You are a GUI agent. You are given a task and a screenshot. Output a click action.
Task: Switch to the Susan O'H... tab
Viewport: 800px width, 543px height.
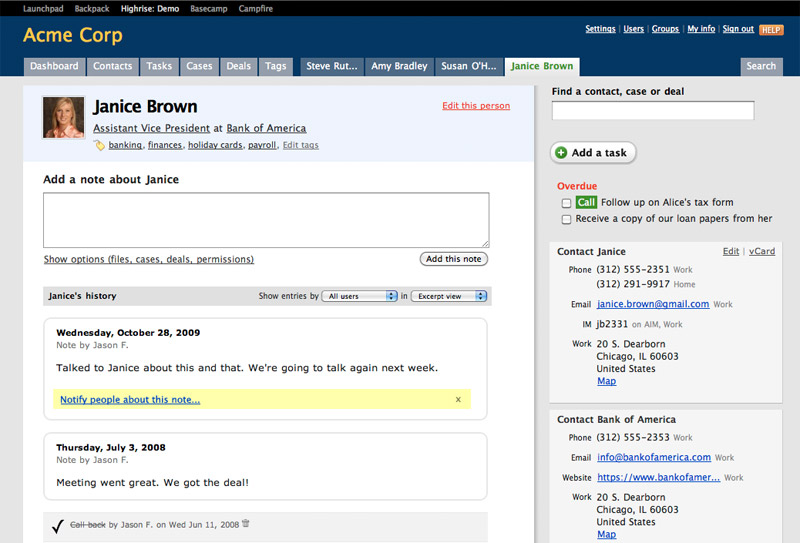coord(469,66)
